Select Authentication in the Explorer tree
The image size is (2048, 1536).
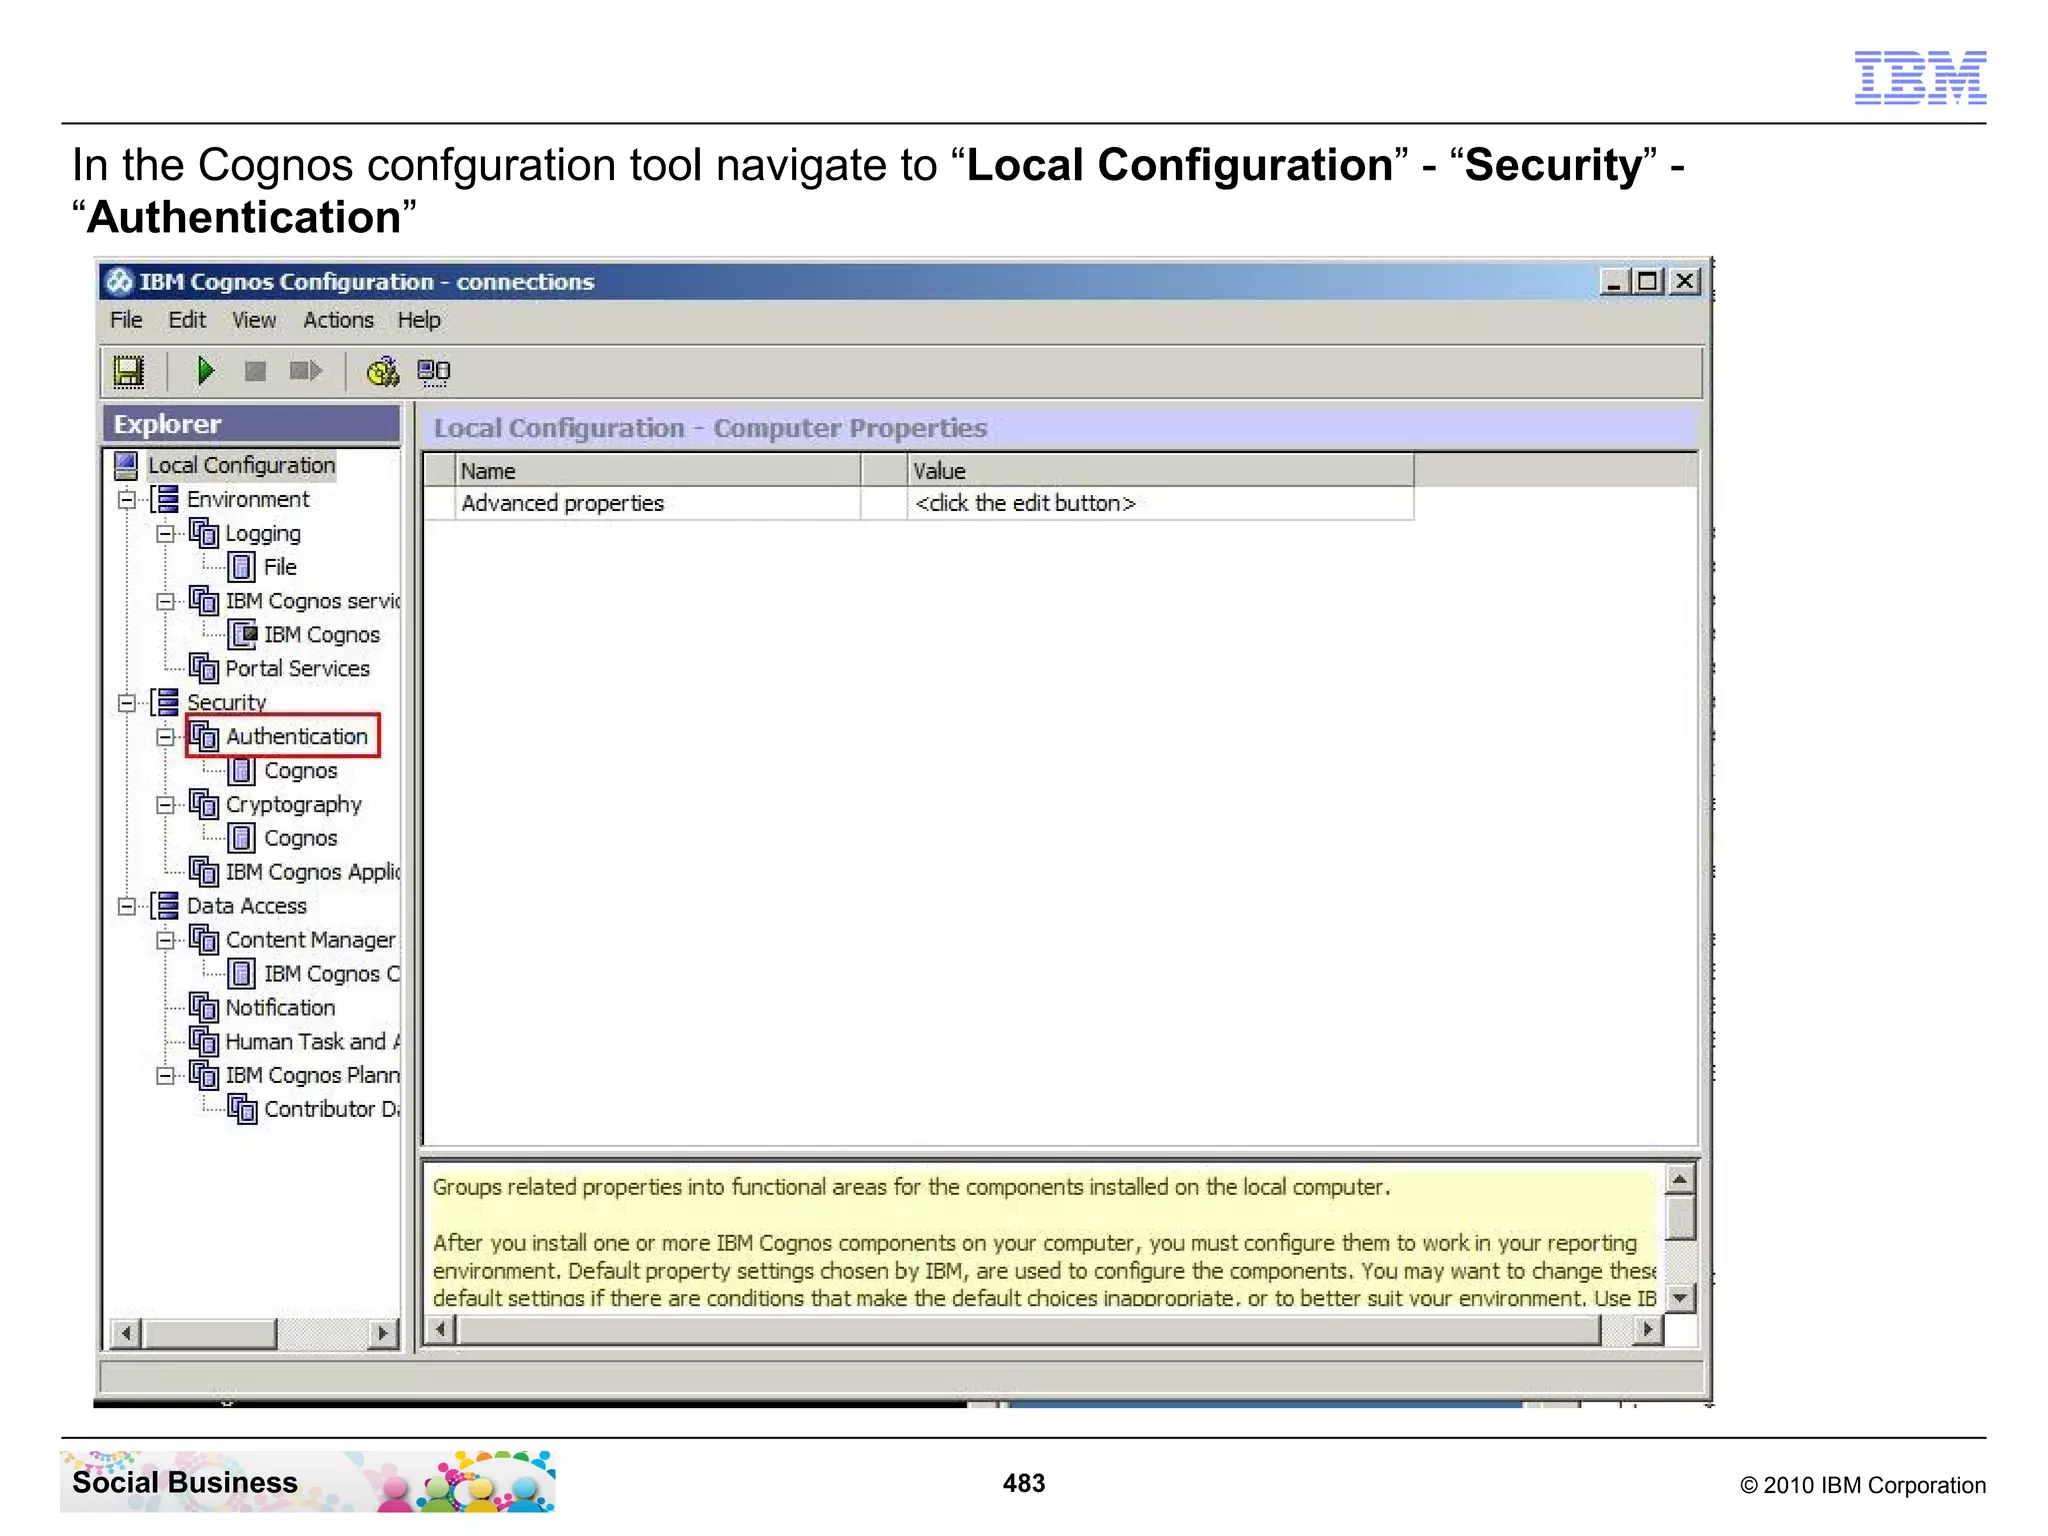297,736
